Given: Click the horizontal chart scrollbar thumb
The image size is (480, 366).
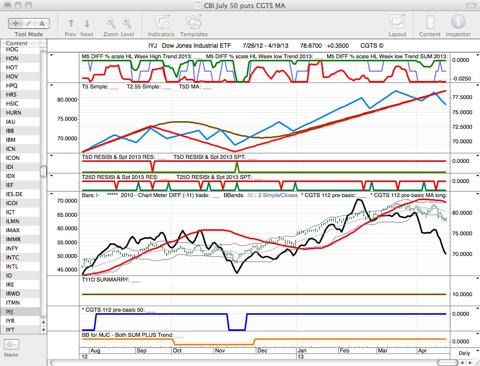Looking at the screenshot, I should point(447,362).
